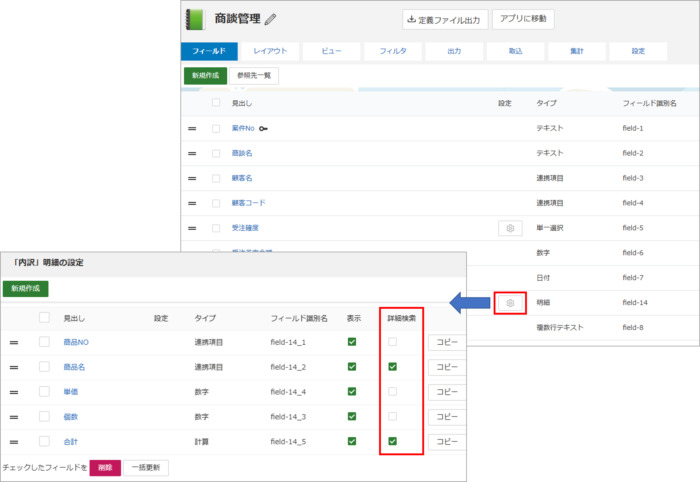Open the 商品NO field link
This screenshot has height=482, width=700.
(x=76, y=342)
